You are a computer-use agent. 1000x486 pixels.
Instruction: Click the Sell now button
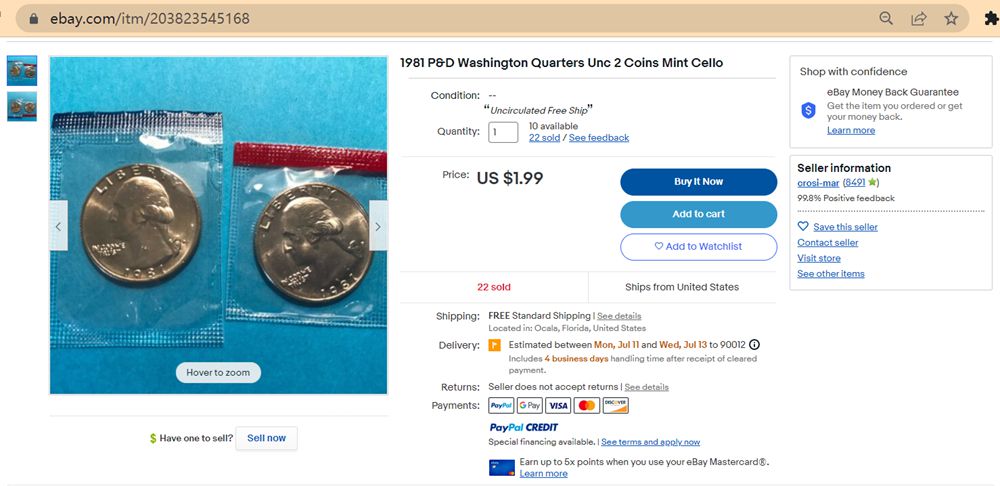pyautogui.click(x=266, y=438)
